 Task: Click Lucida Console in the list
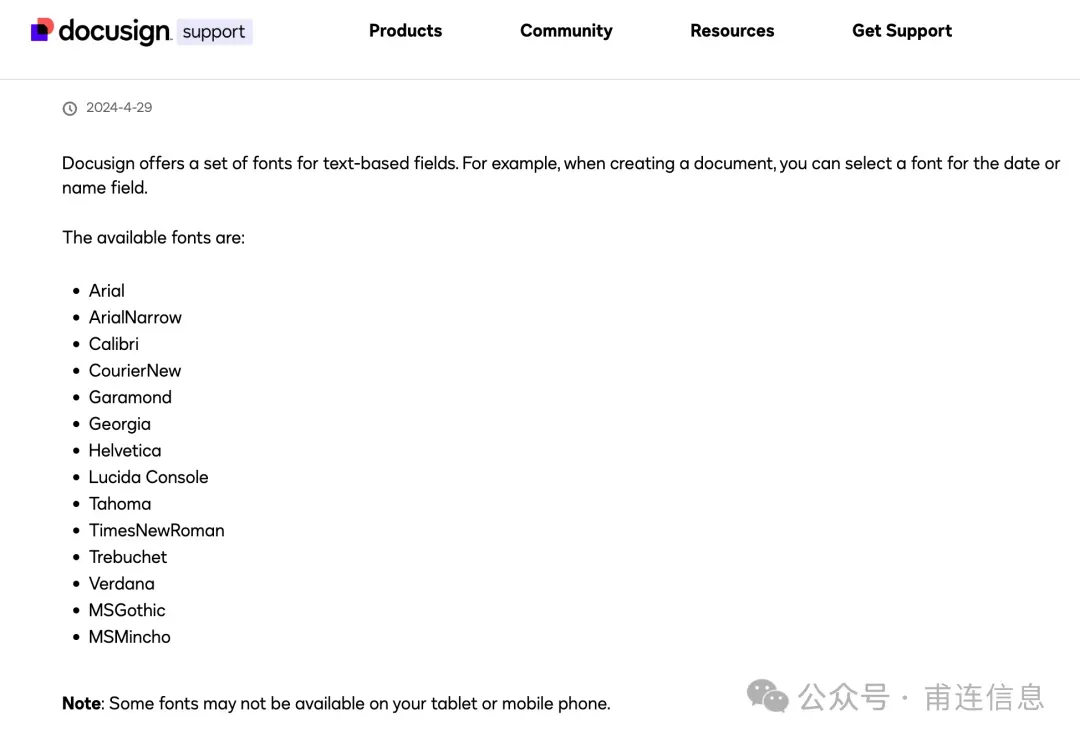pos(148,477)
